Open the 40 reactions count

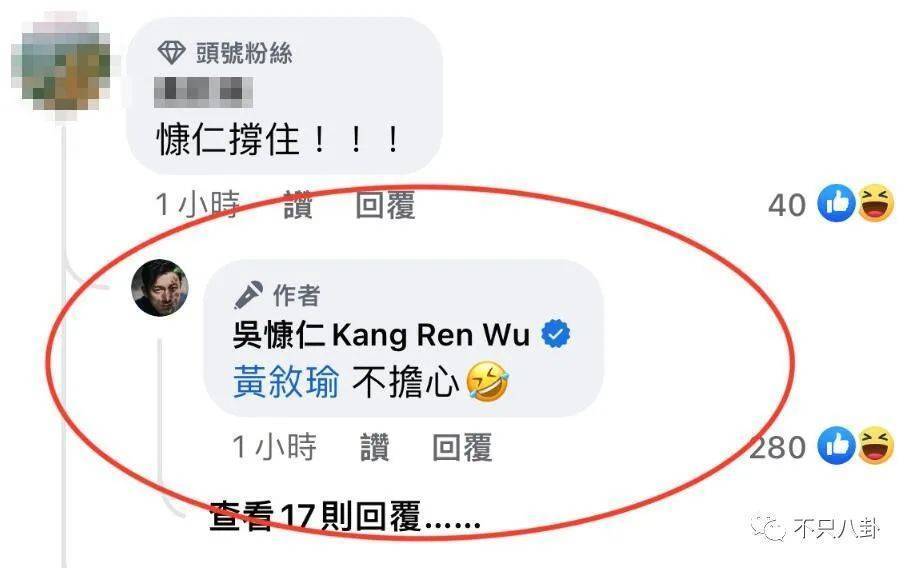(787, 205)
